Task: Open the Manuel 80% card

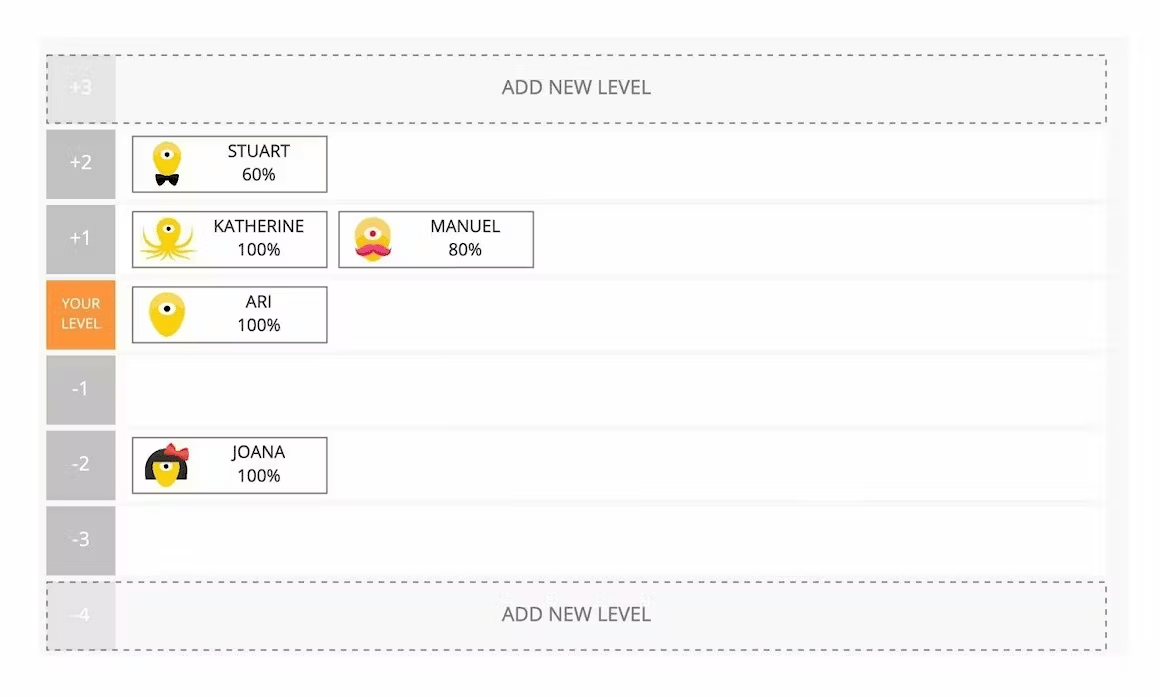Action: point(436,240)
